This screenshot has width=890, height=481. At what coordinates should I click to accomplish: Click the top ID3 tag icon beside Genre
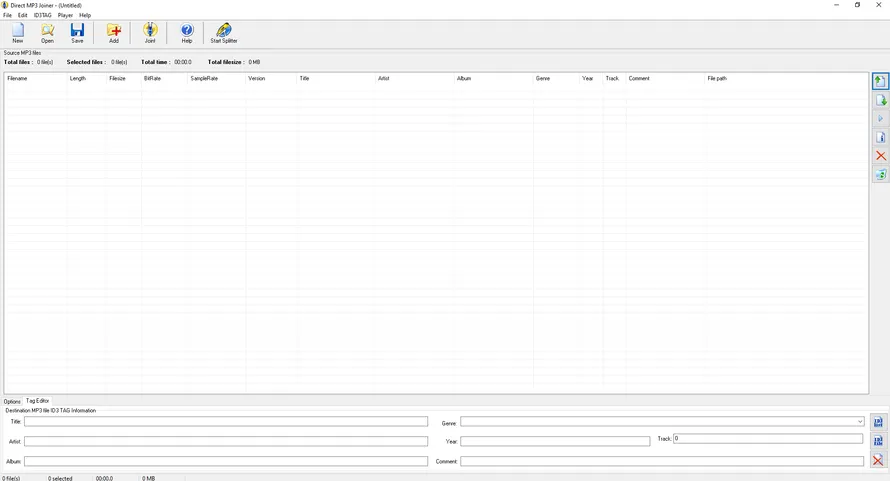click(x=878, y=422)
